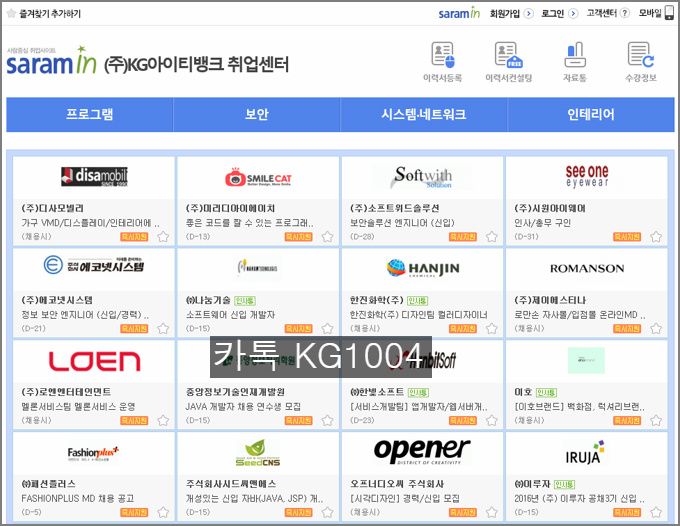
Task: Bookmark the 오프너디오씨 주식회사 job with star
Action: [491, 513]
